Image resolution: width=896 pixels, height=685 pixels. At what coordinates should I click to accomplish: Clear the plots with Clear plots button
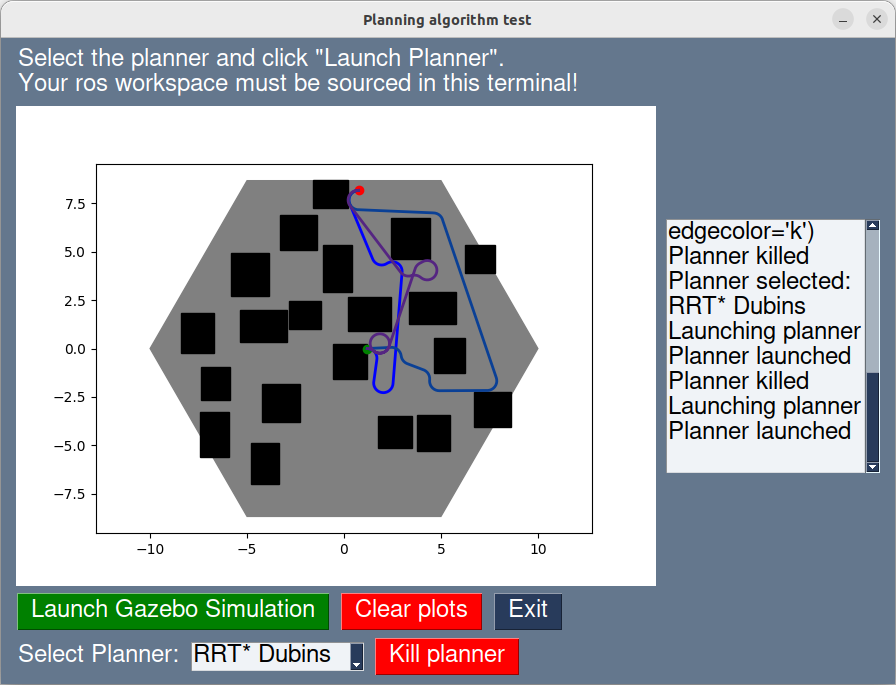pos(411,611)
